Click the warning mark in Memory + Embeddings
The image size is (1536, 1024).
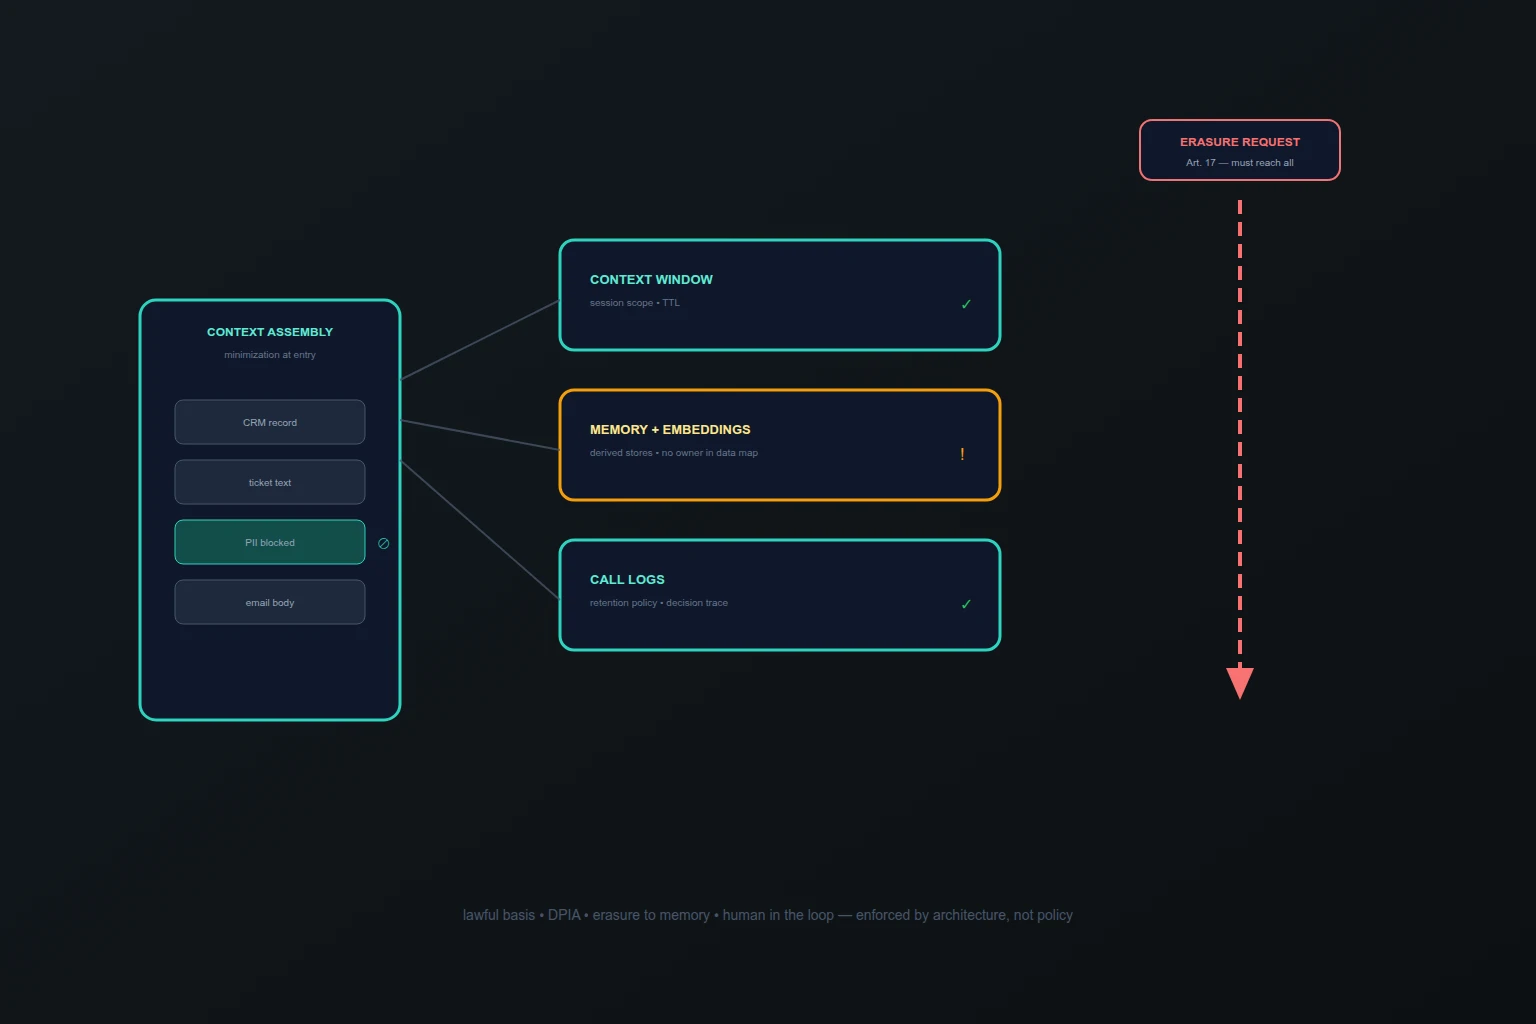coord(962,454)
